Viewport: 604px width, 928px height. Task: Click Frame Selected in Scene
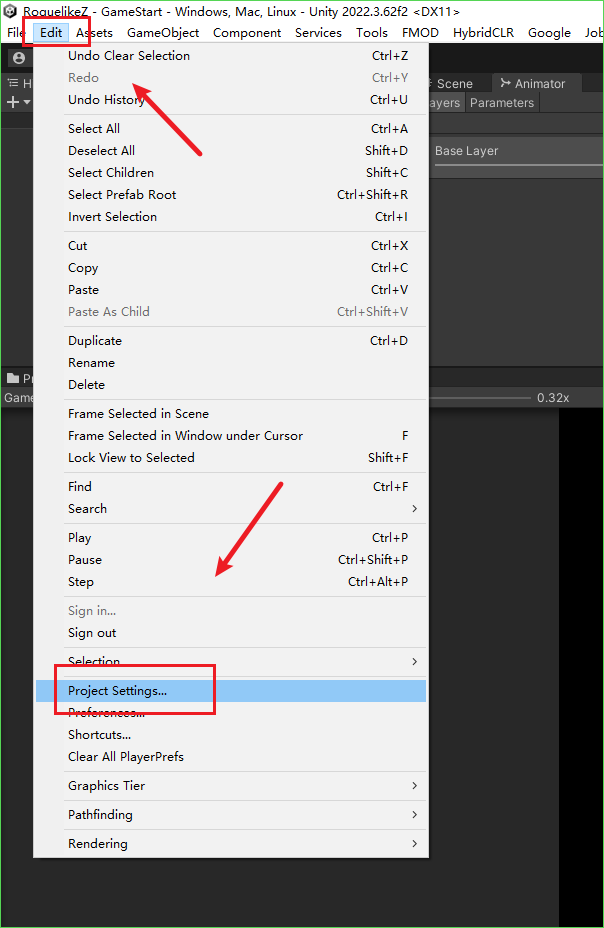pyautogui.click(x=138, y=414)
